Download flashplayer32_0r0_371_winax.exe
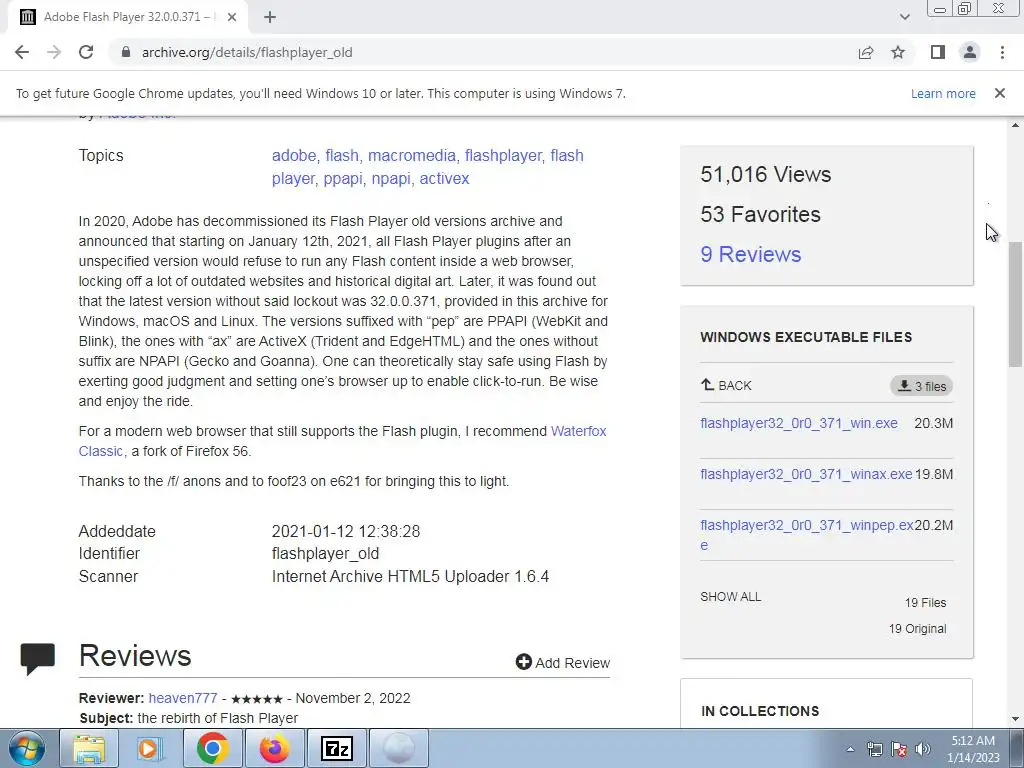Screen dimensions: 1024x768 point(806,474)
